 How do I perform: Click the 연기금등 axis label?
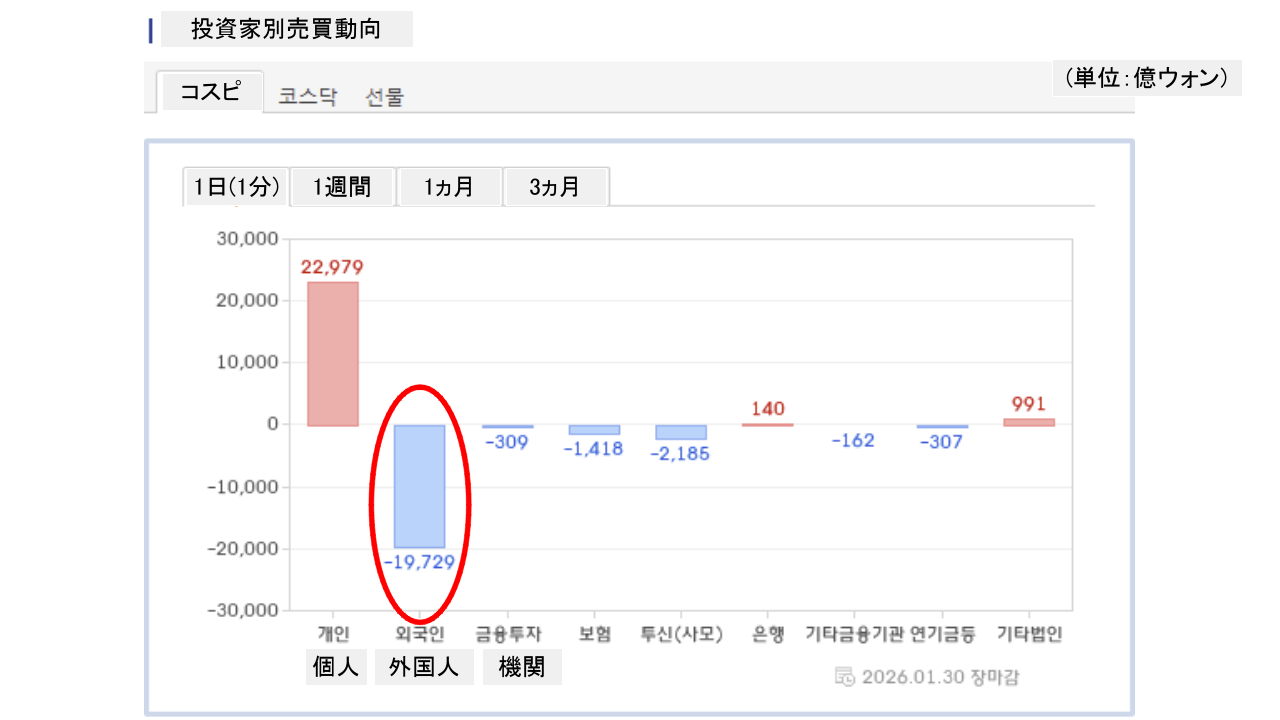tap(943, 634)
